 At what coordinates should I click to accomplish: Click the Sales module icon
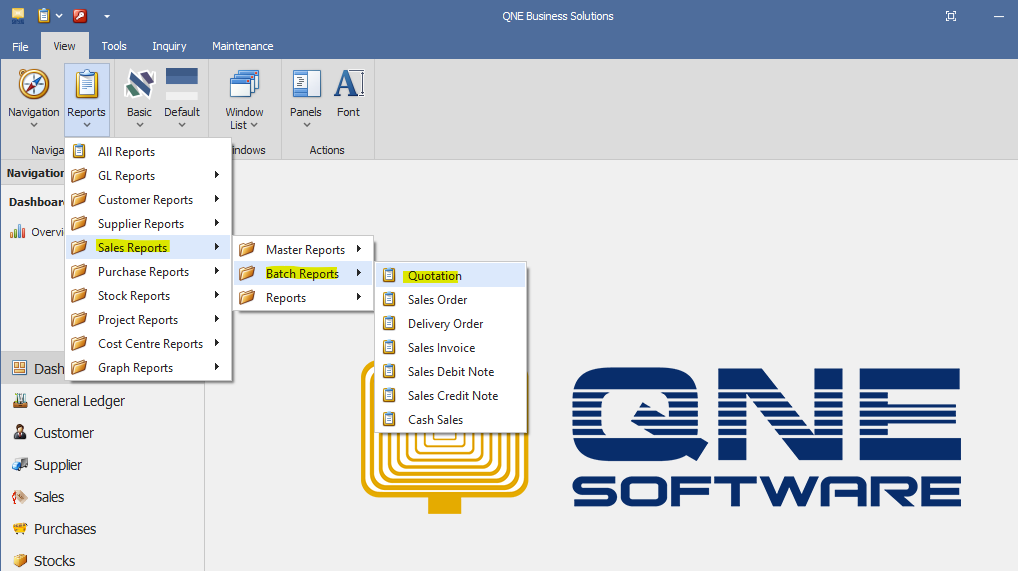pyautogui.click(x=20, y=497)
